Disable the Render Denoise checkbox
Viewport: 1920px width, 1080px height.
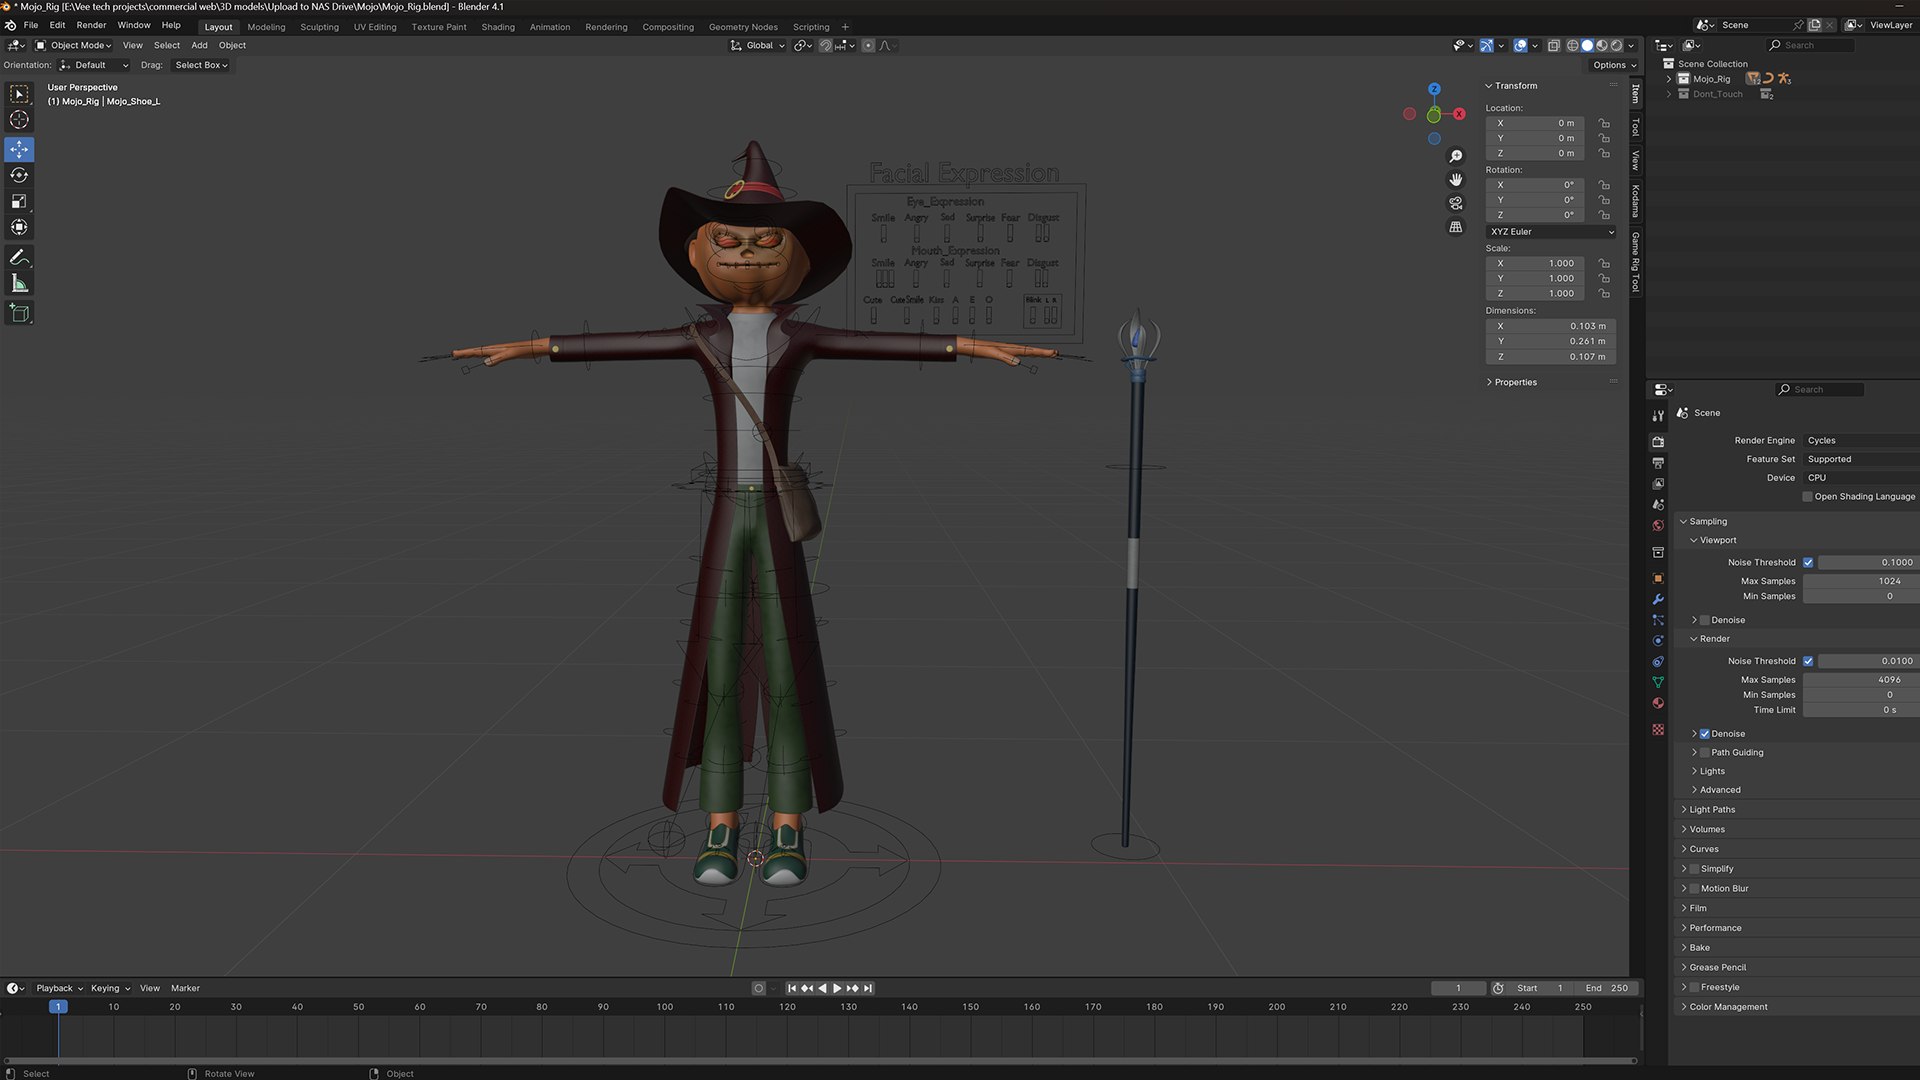pyautogui.click(x=1705, y=734)
